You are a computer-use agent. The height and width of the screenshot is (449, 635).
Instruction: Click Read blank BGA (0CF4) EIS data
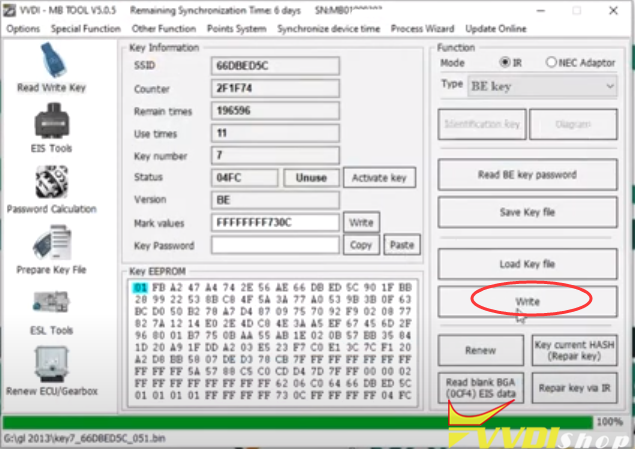pyautogui.click(x=481, y=388)
